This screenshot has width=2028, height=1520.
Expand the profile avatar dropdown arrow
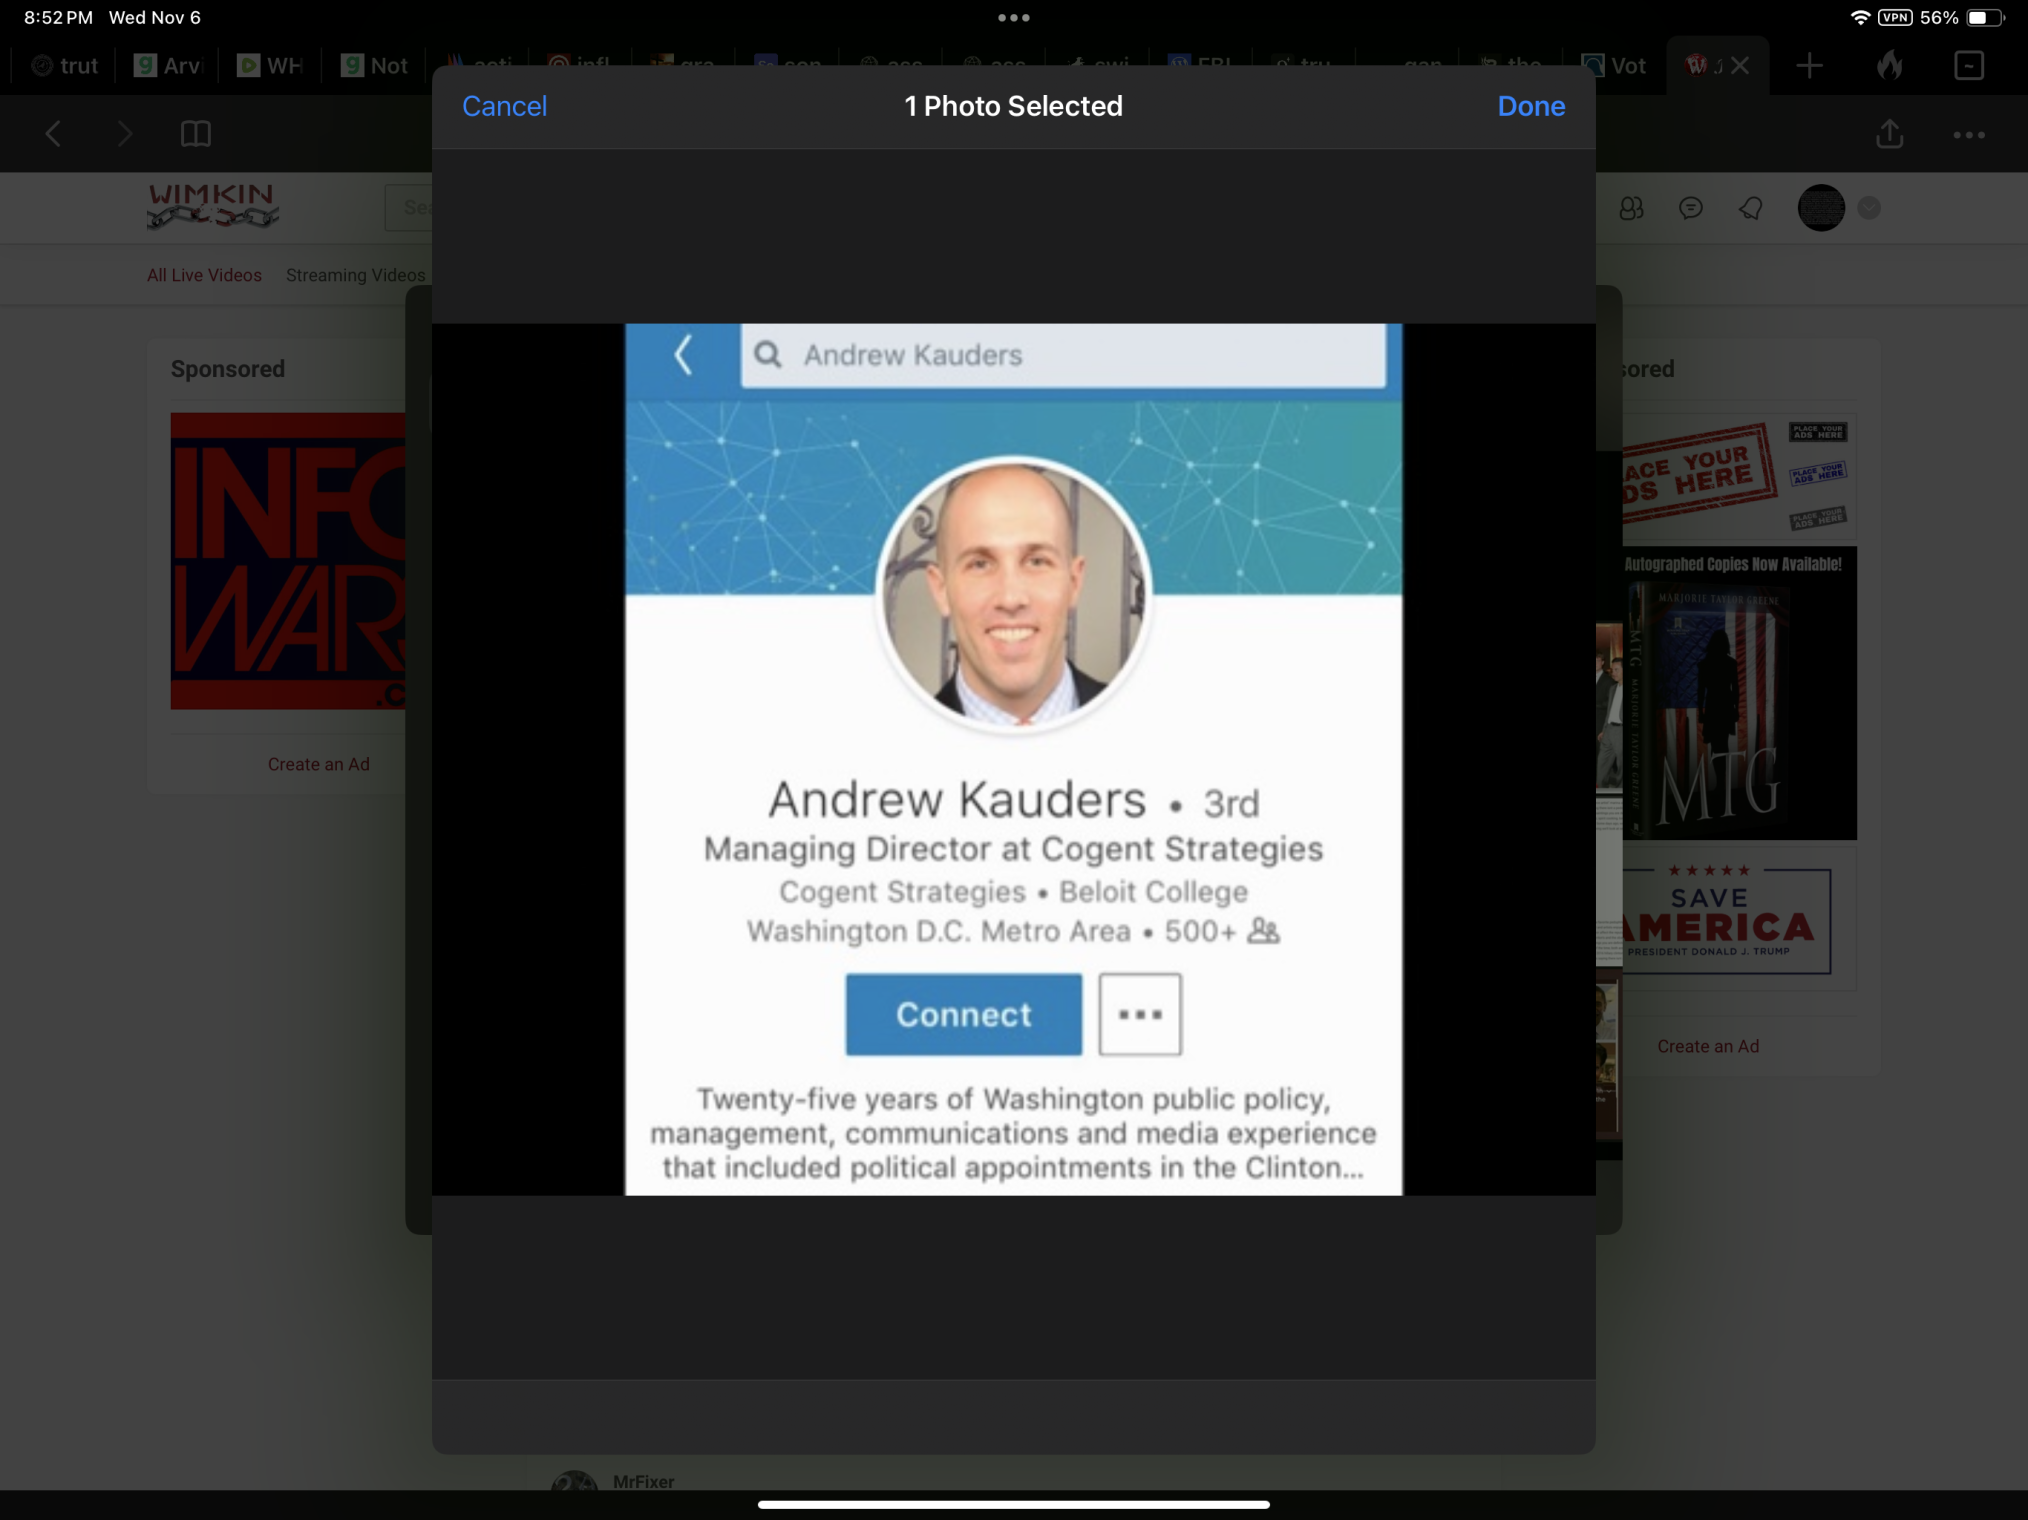[1868, 208]
